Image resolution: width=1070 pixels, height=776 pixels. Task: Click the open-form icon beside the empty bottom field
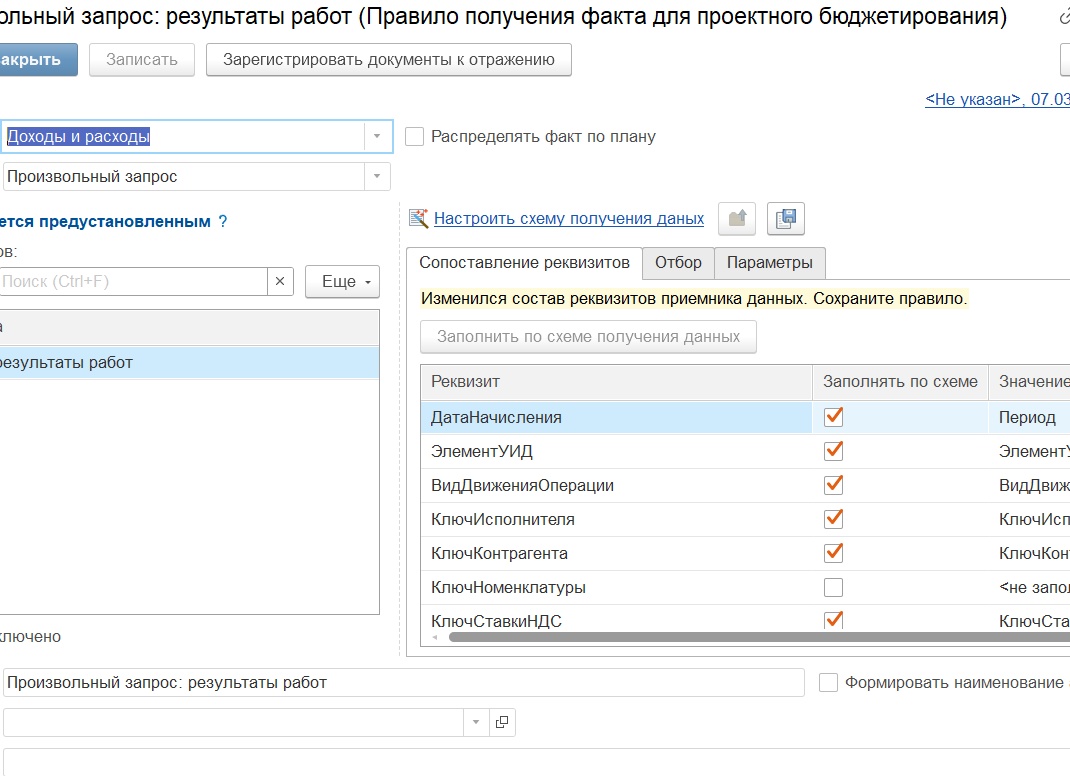(502, 722)
